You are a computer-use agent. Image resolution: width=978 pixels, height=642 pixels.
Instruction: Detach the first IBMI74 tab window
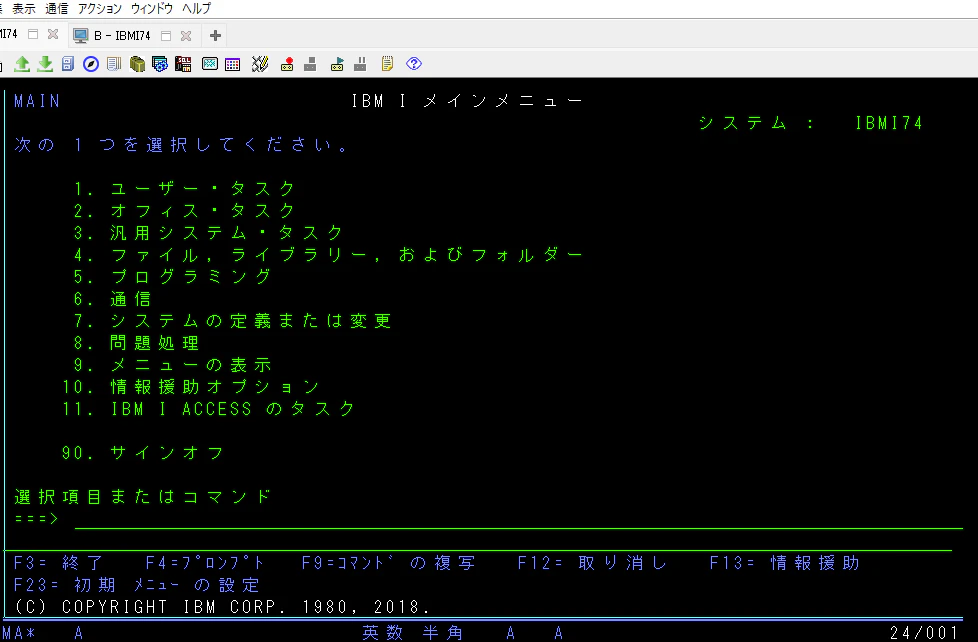click(33, 34)
